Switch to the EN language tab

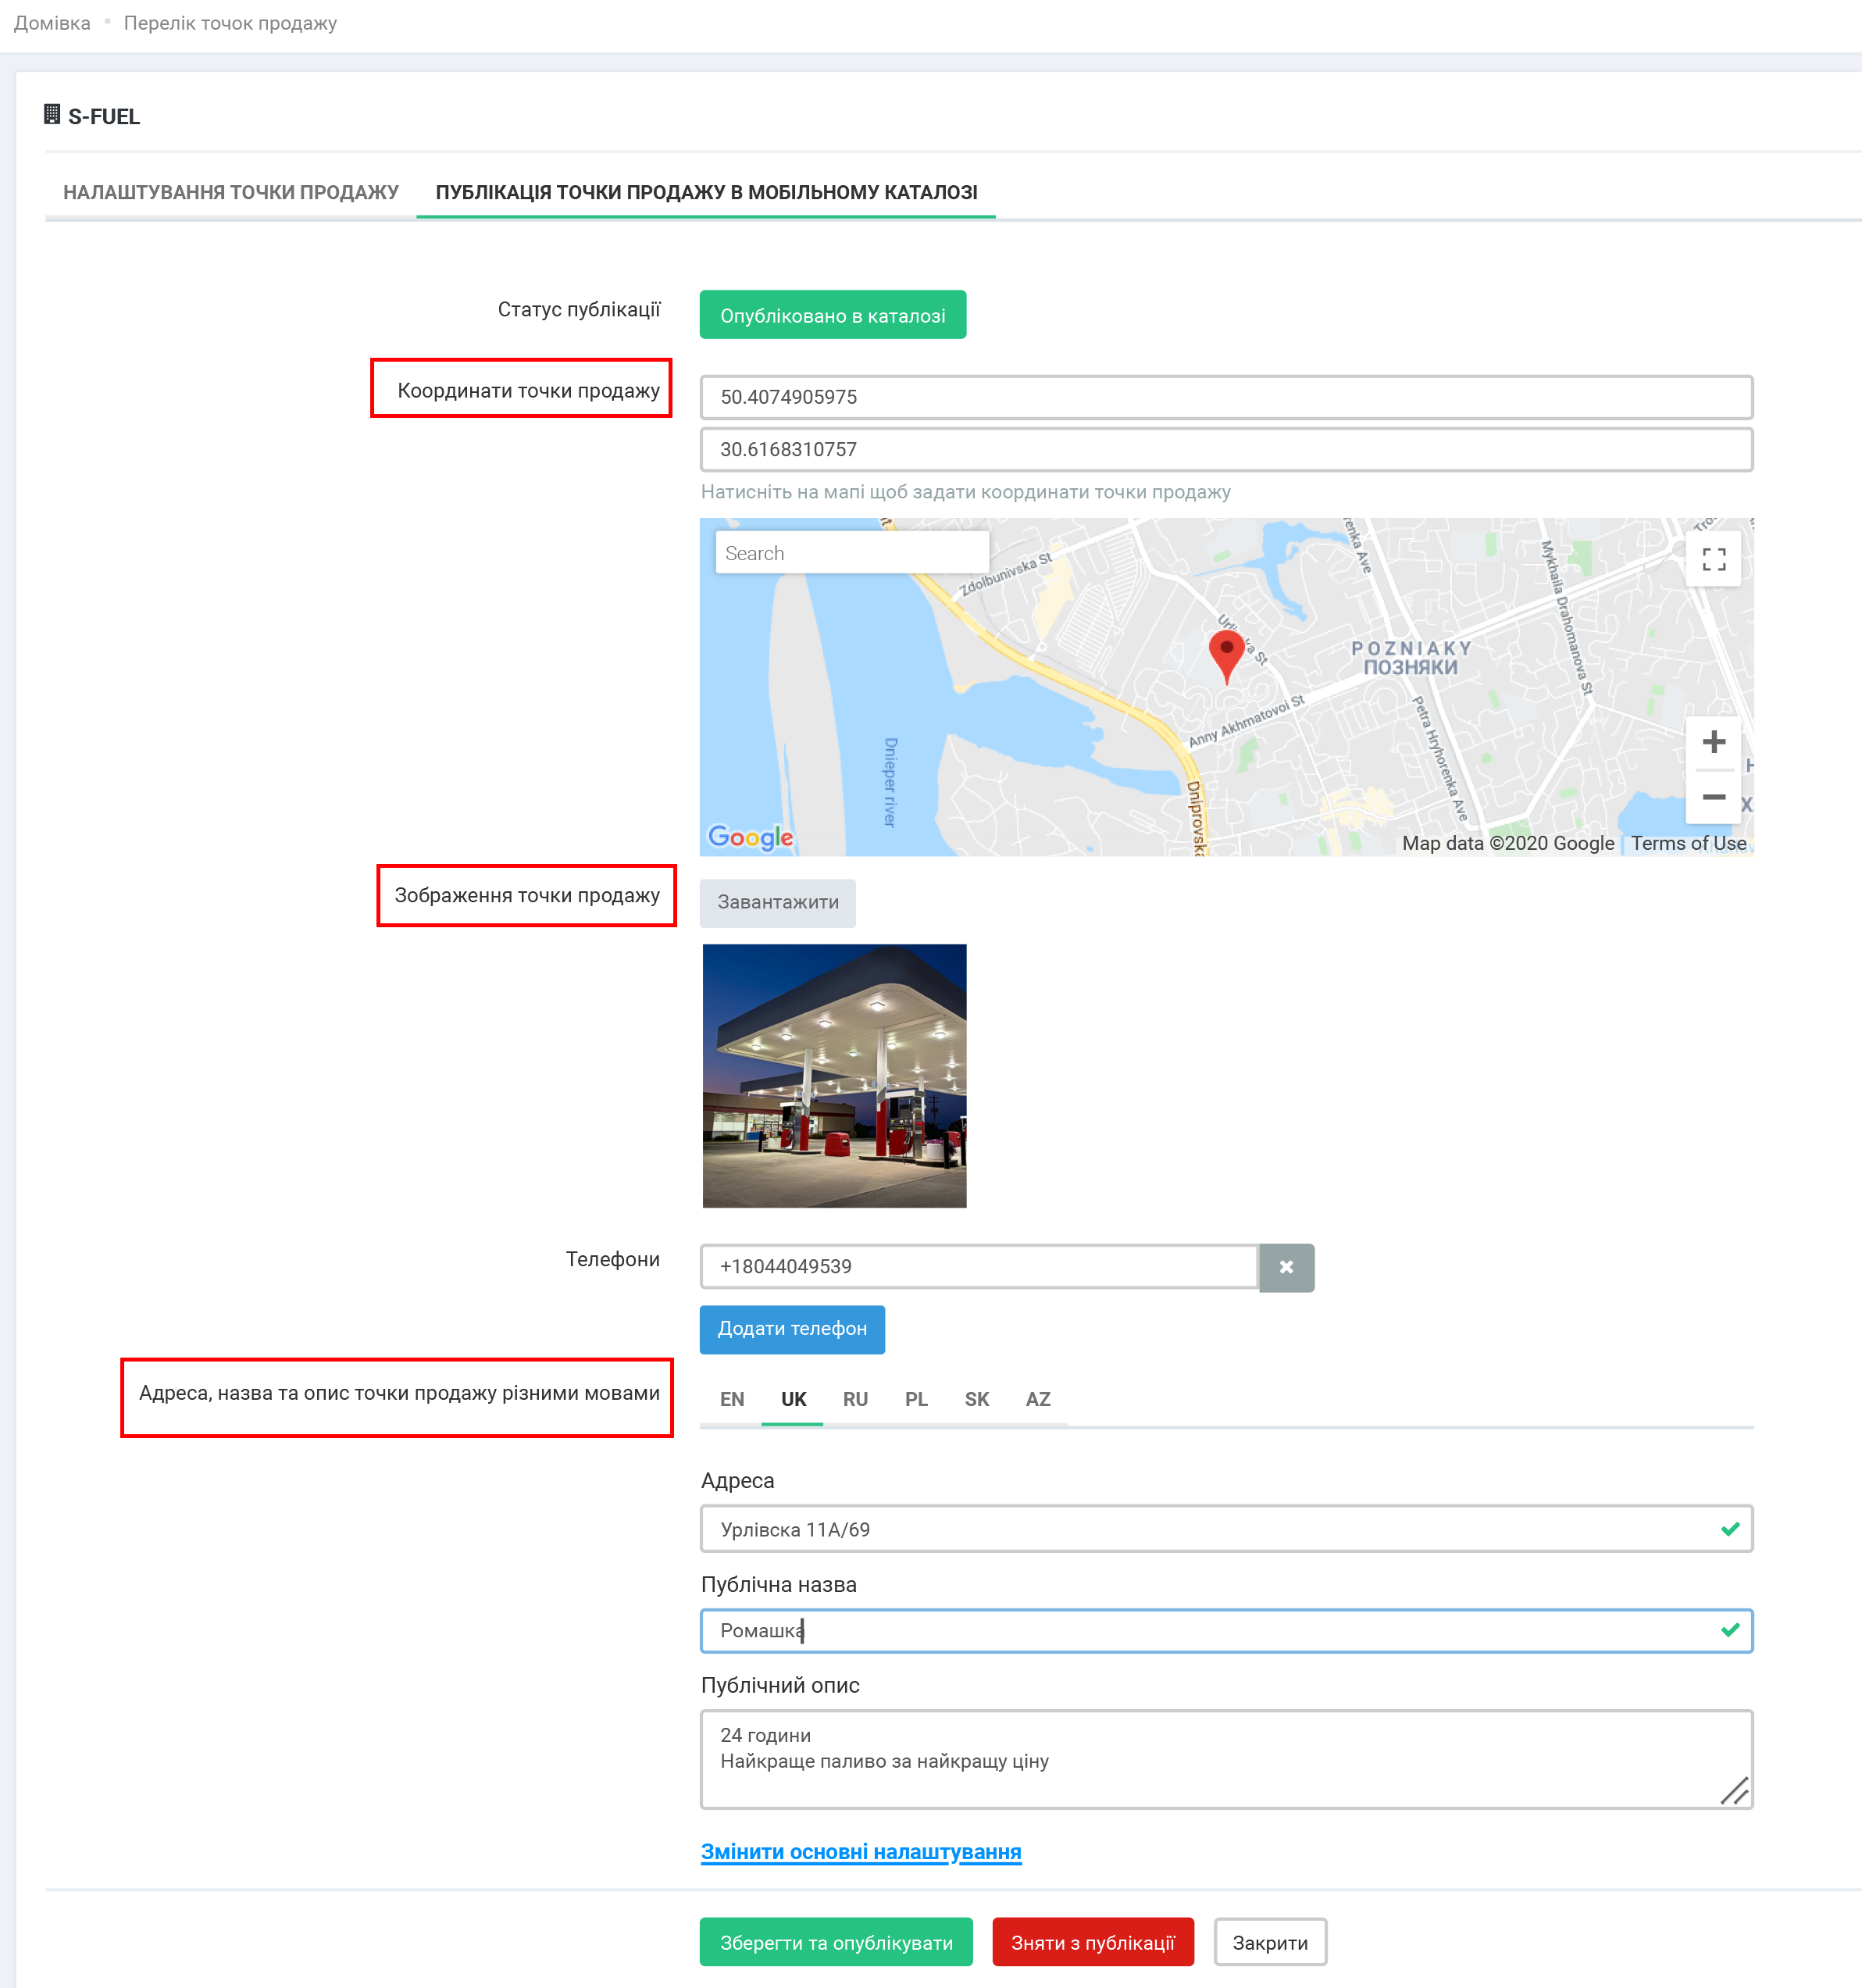point(731,1399)
